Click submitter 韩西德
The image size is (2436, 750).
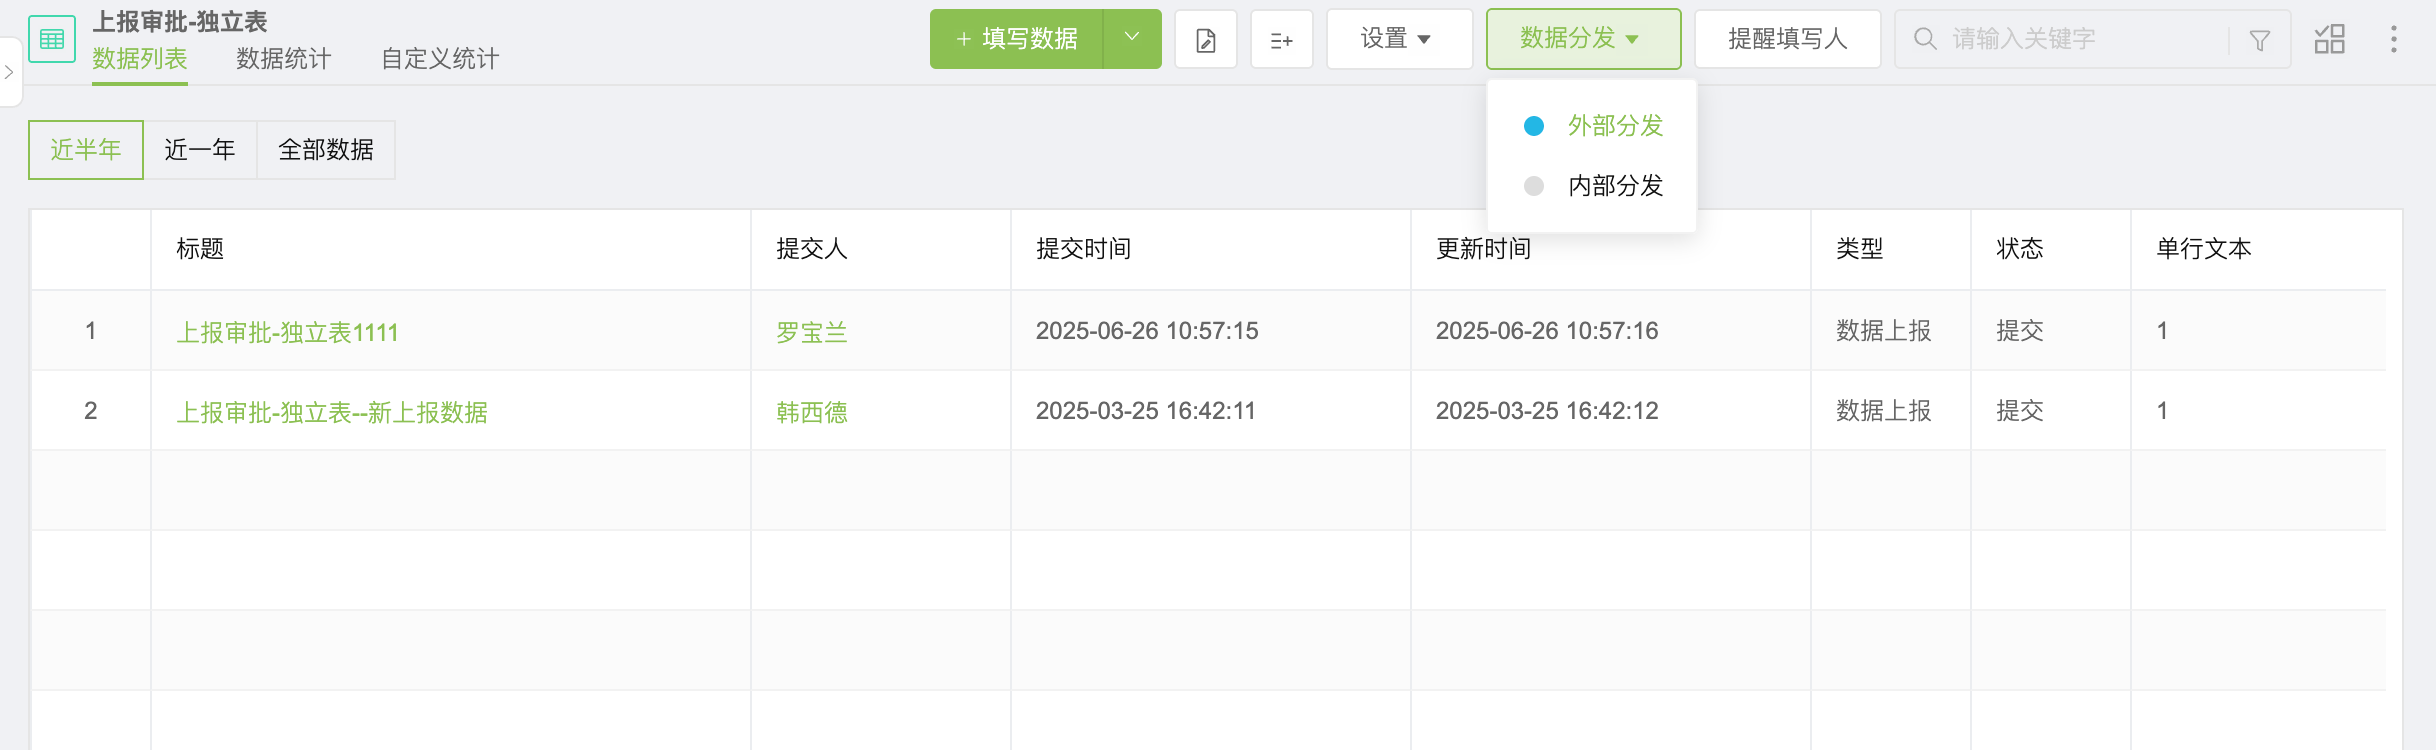tap(812, 412)
